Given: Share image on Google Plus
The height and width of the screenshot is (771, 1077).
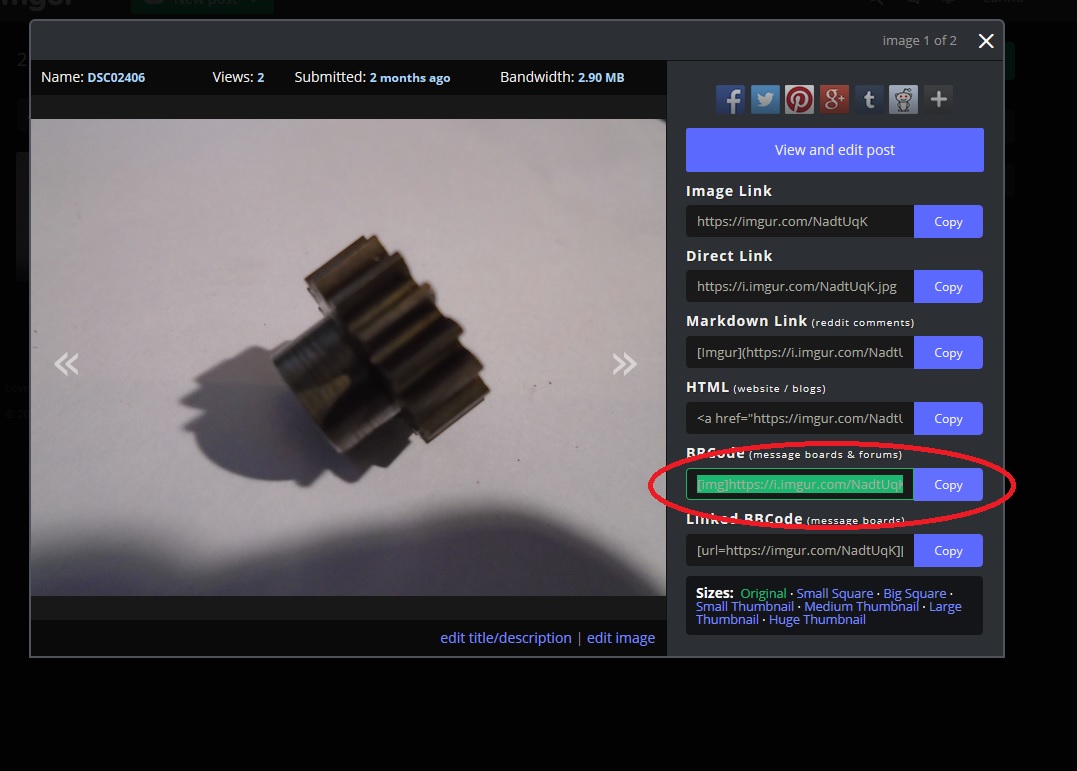Looking at the screenshot, I should (834, 100).
